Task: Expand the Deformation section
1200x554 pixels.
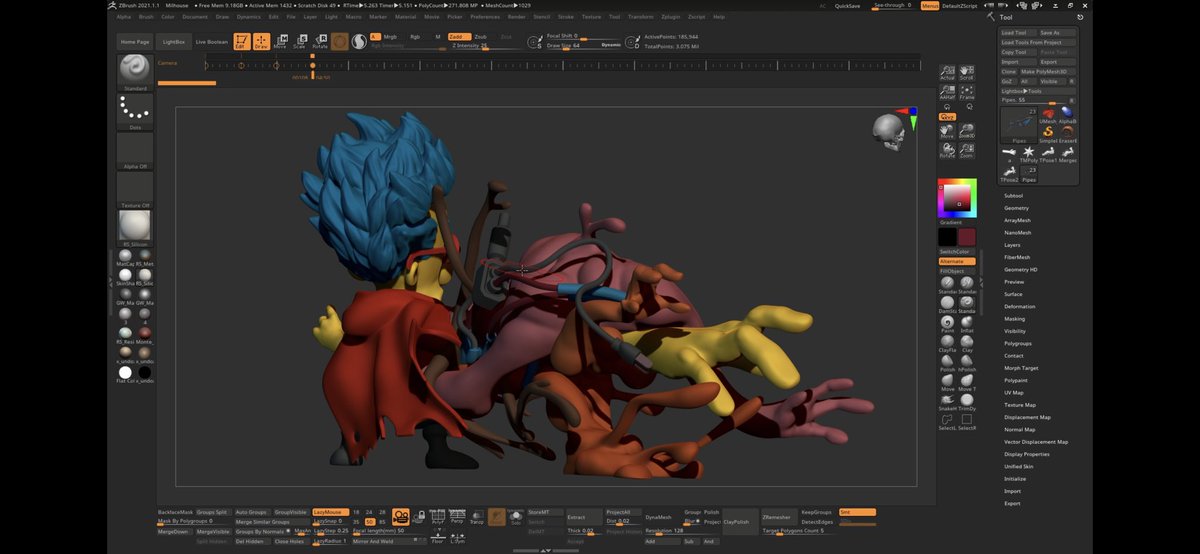Action: (1020, 306)
